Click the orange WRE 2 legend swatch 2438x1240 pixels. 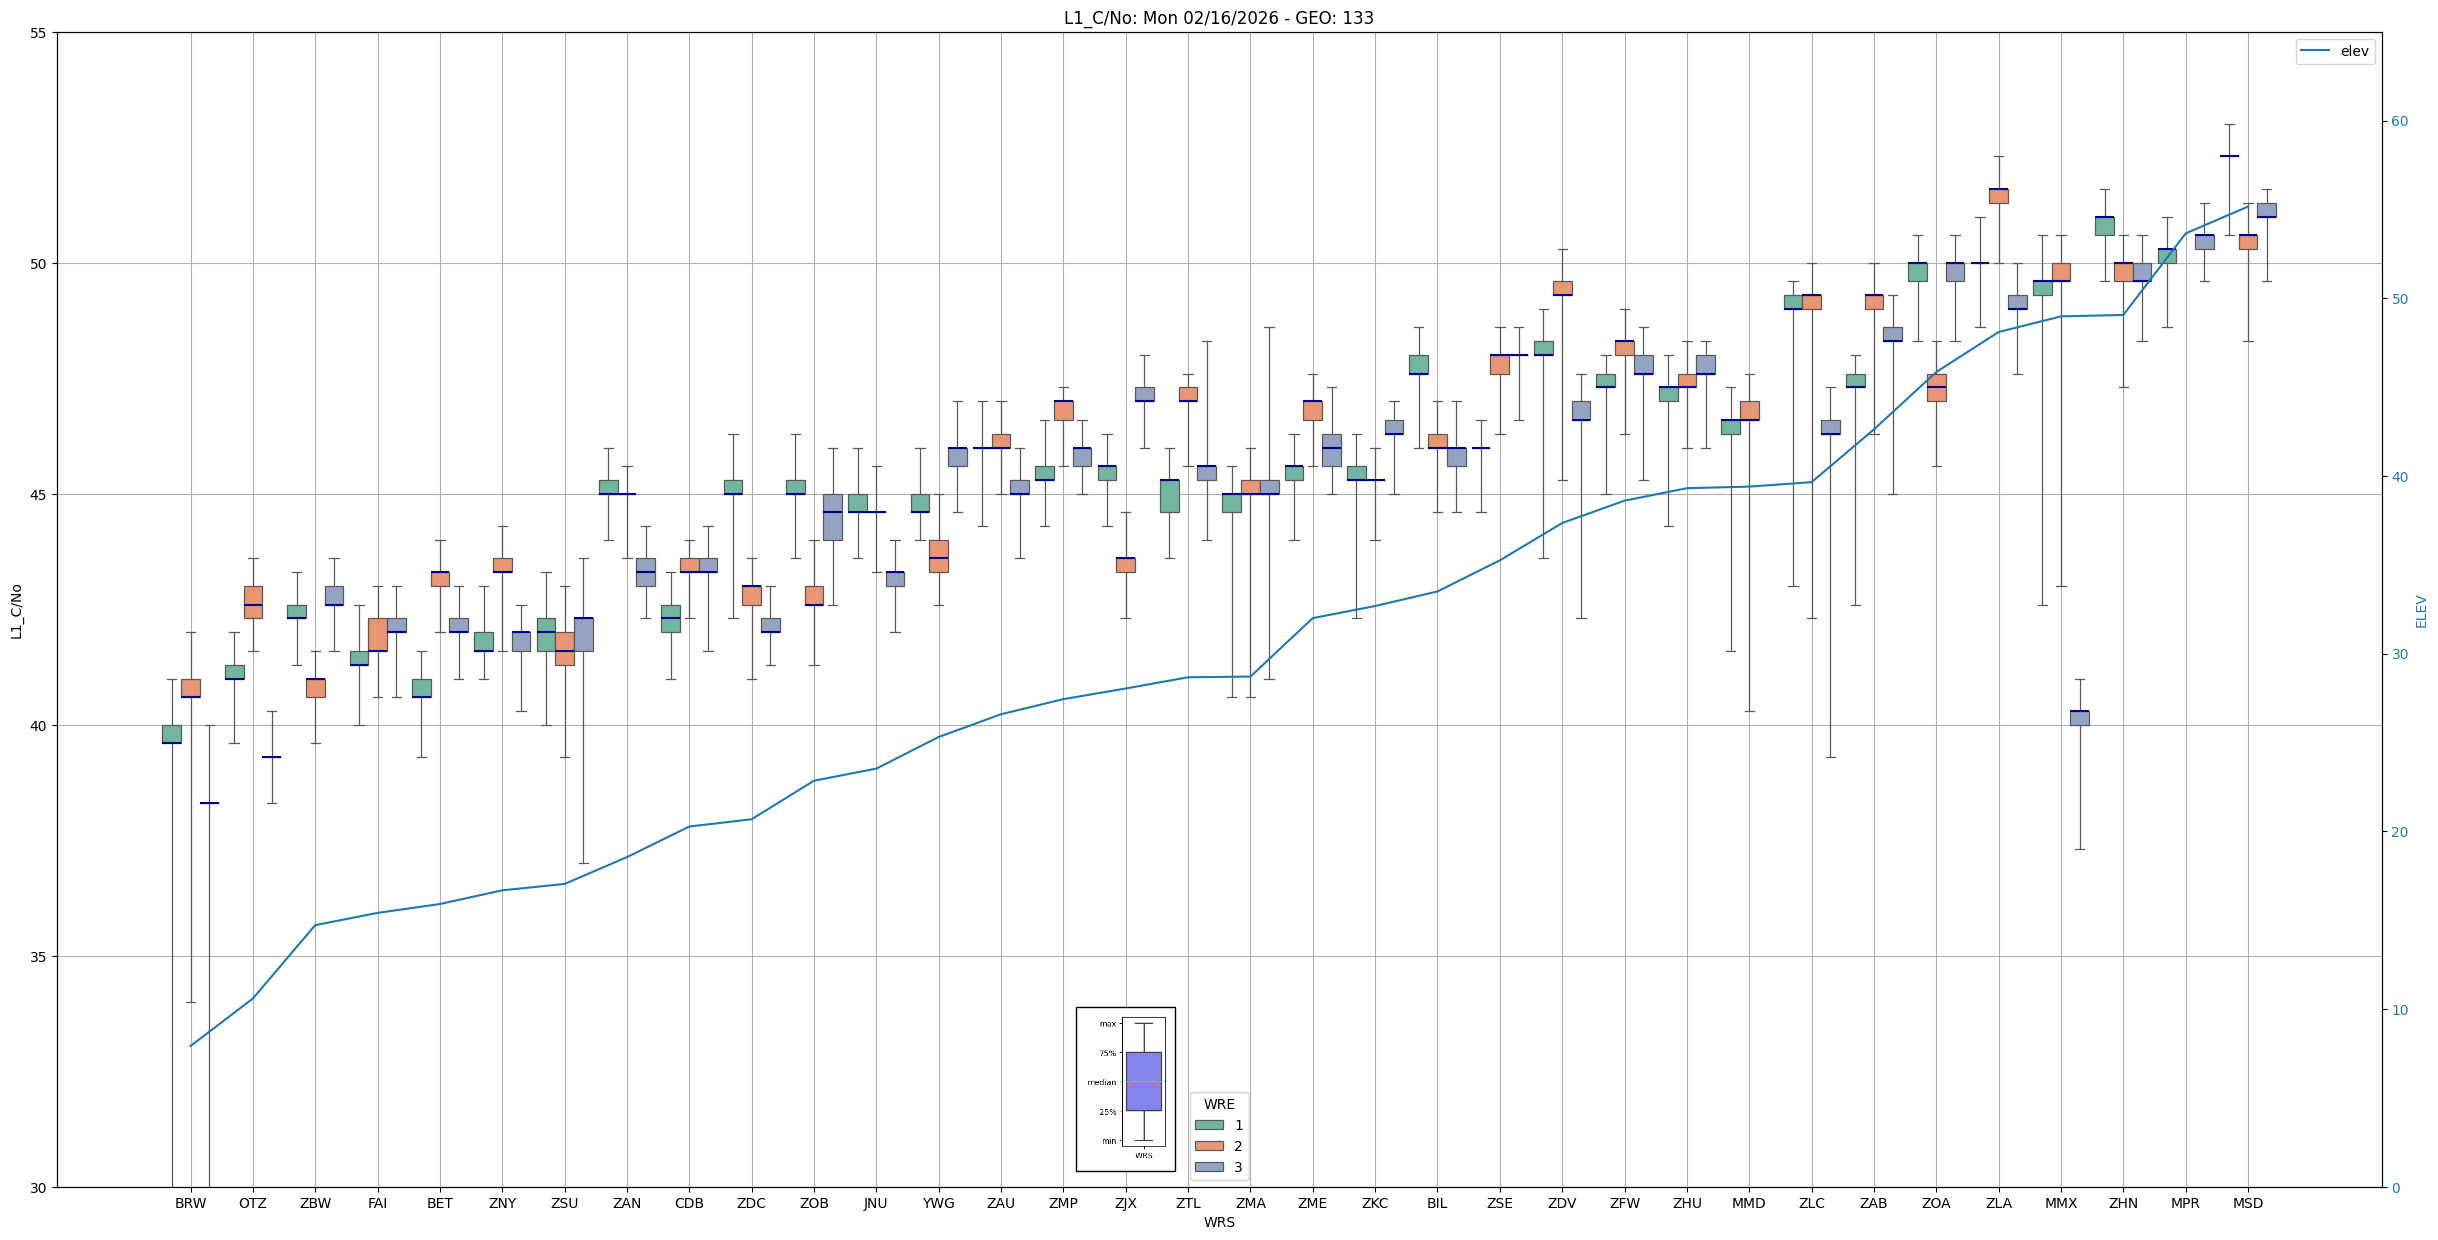[x=1209, y=1146]
